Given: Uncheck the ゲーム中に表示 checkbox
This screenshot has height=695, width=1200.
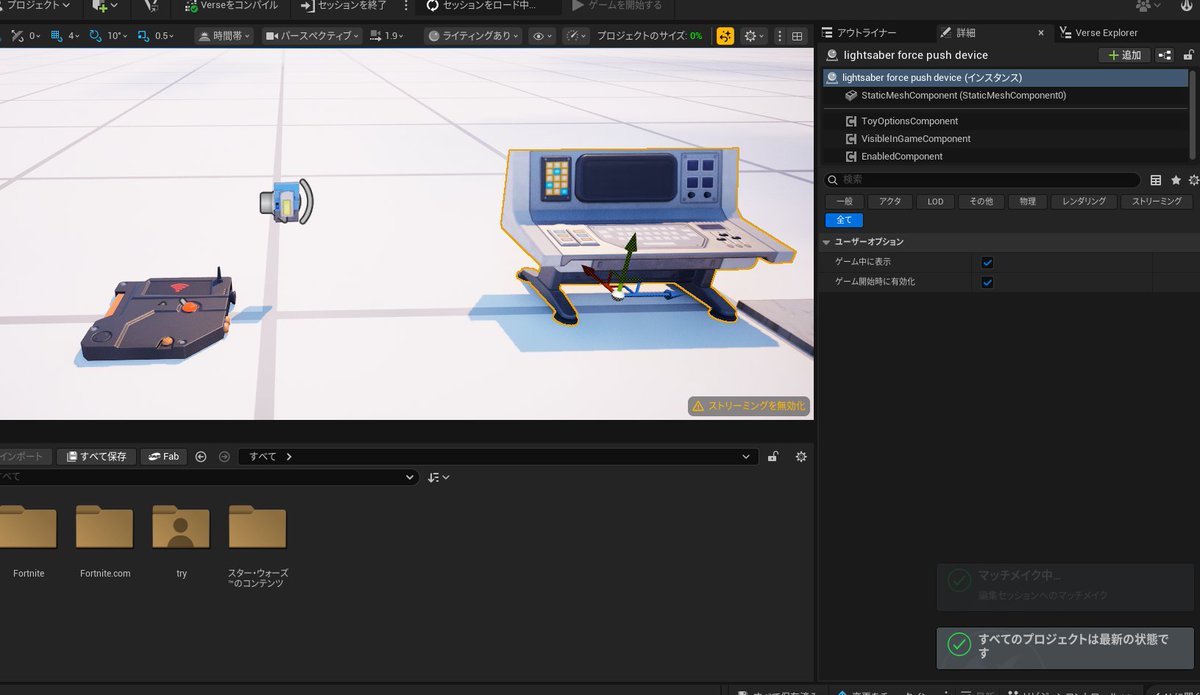Looking at the screenshot, I should [x=987, y=262].
